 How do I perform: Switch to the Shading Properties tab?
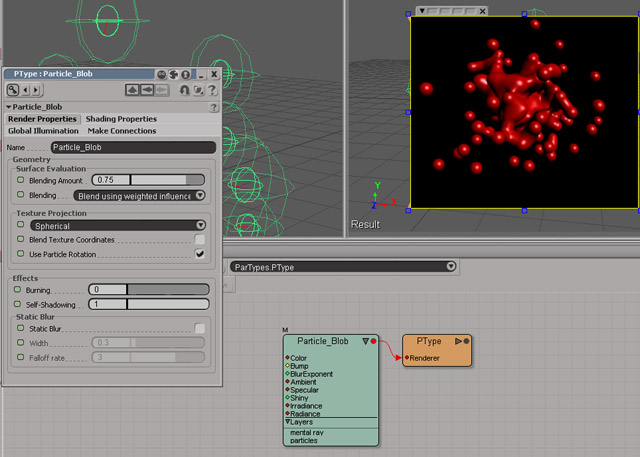(x=121, y=119)
